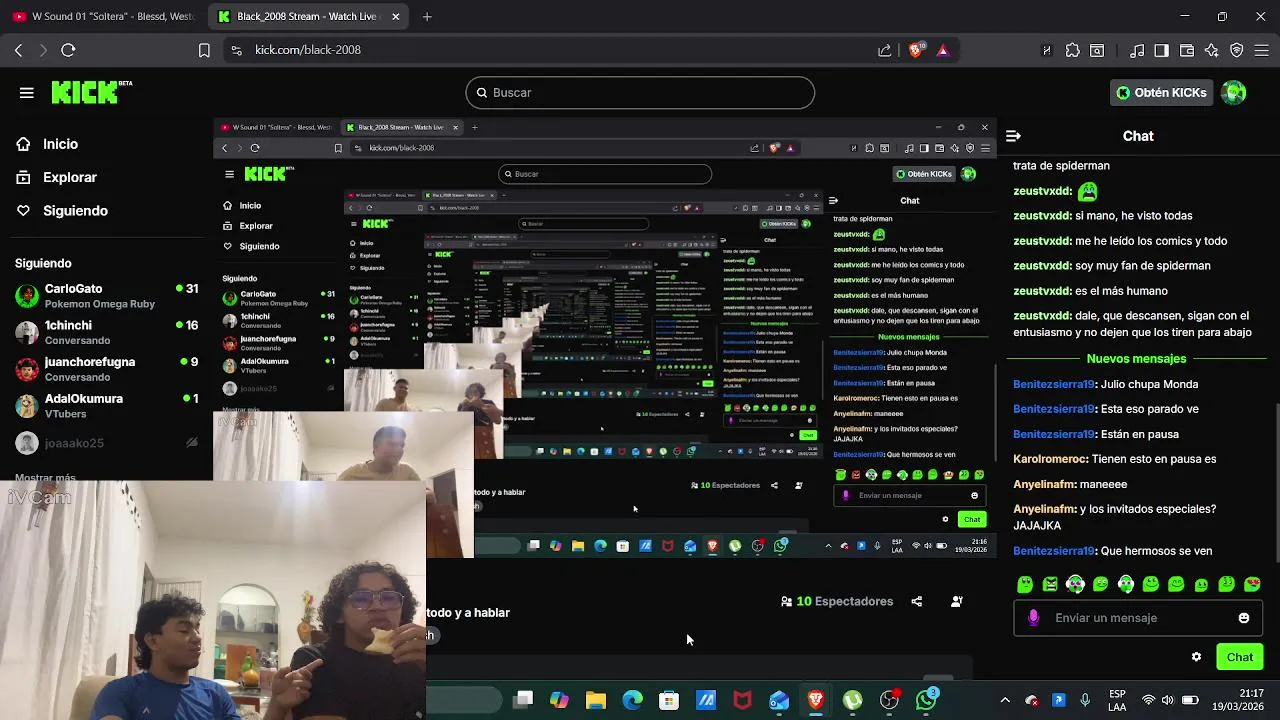
Task: Click Karolromeroc username in chat
Action: [x=1050, y=459]
